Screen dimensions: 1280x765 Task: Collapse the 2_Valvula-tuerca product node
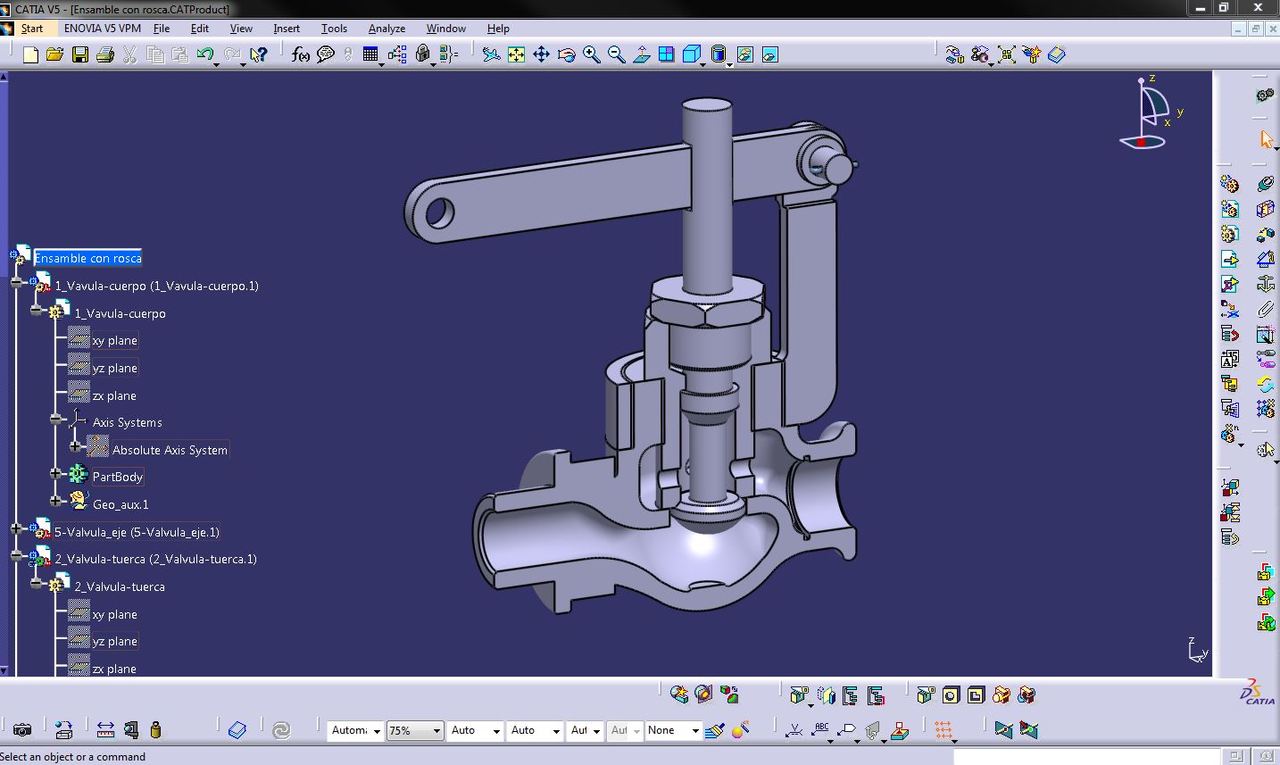coord(17,558)
